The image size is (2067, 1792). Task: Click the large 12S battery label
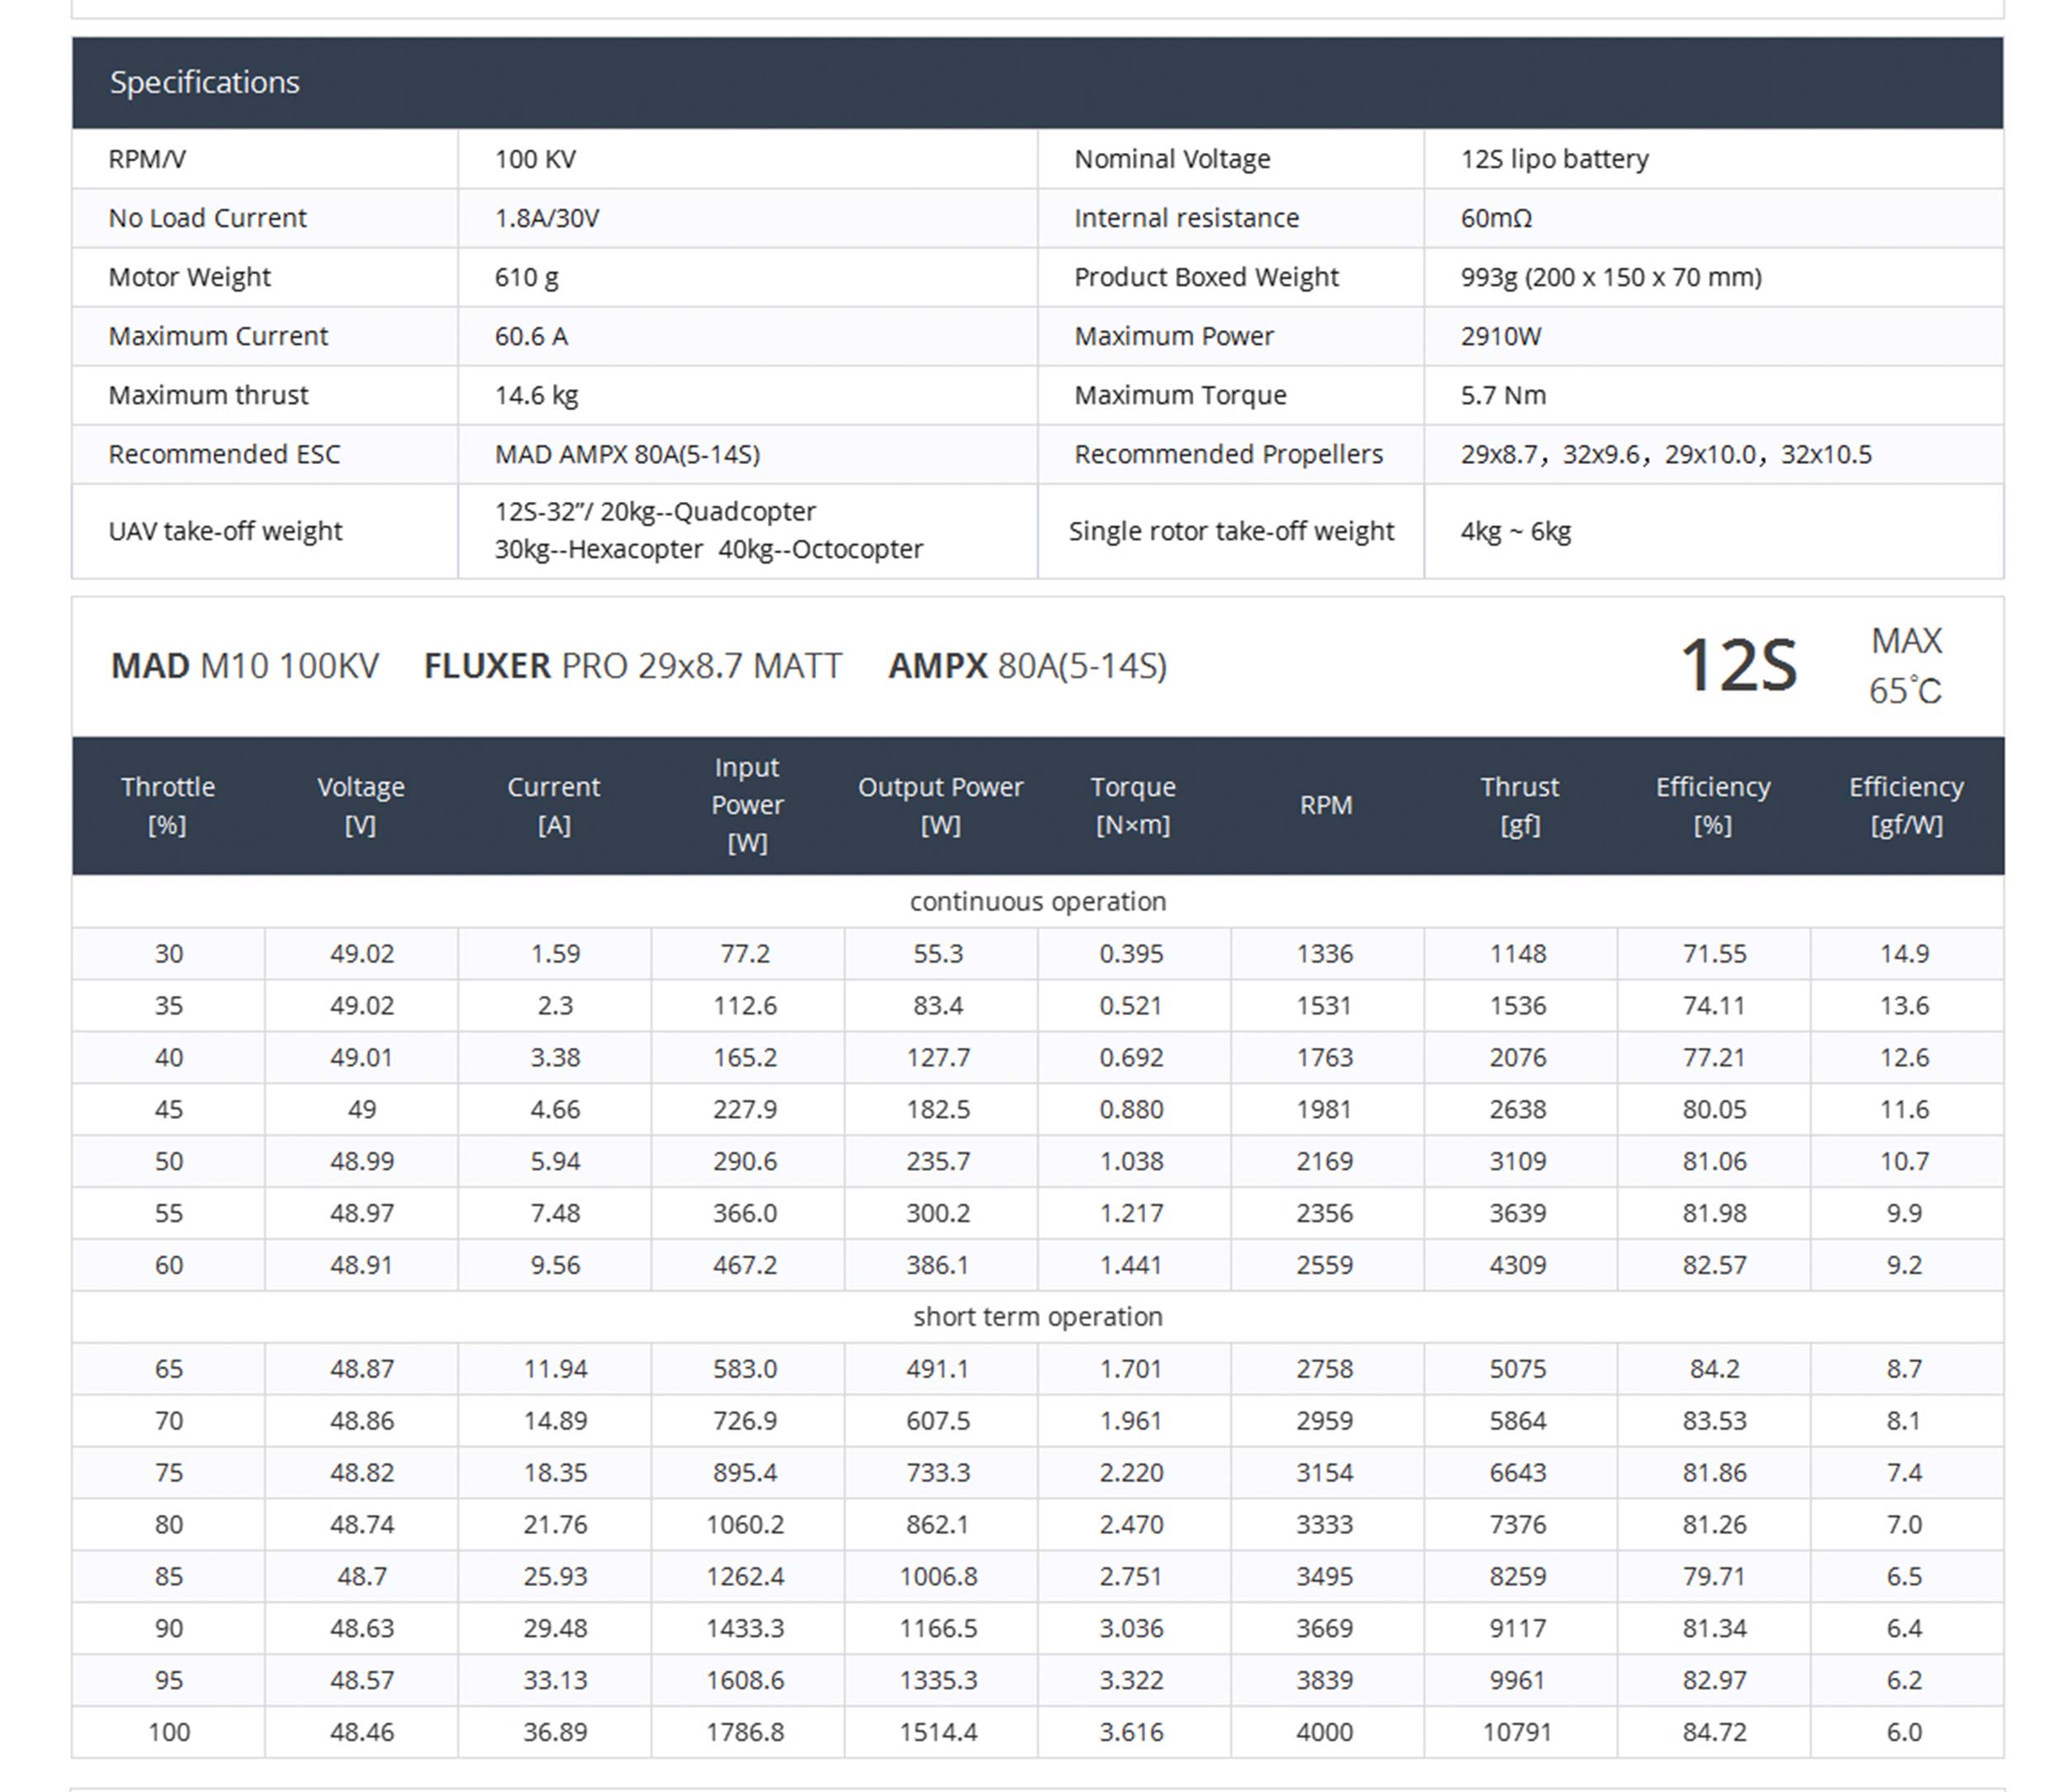tap(1738, 666)
